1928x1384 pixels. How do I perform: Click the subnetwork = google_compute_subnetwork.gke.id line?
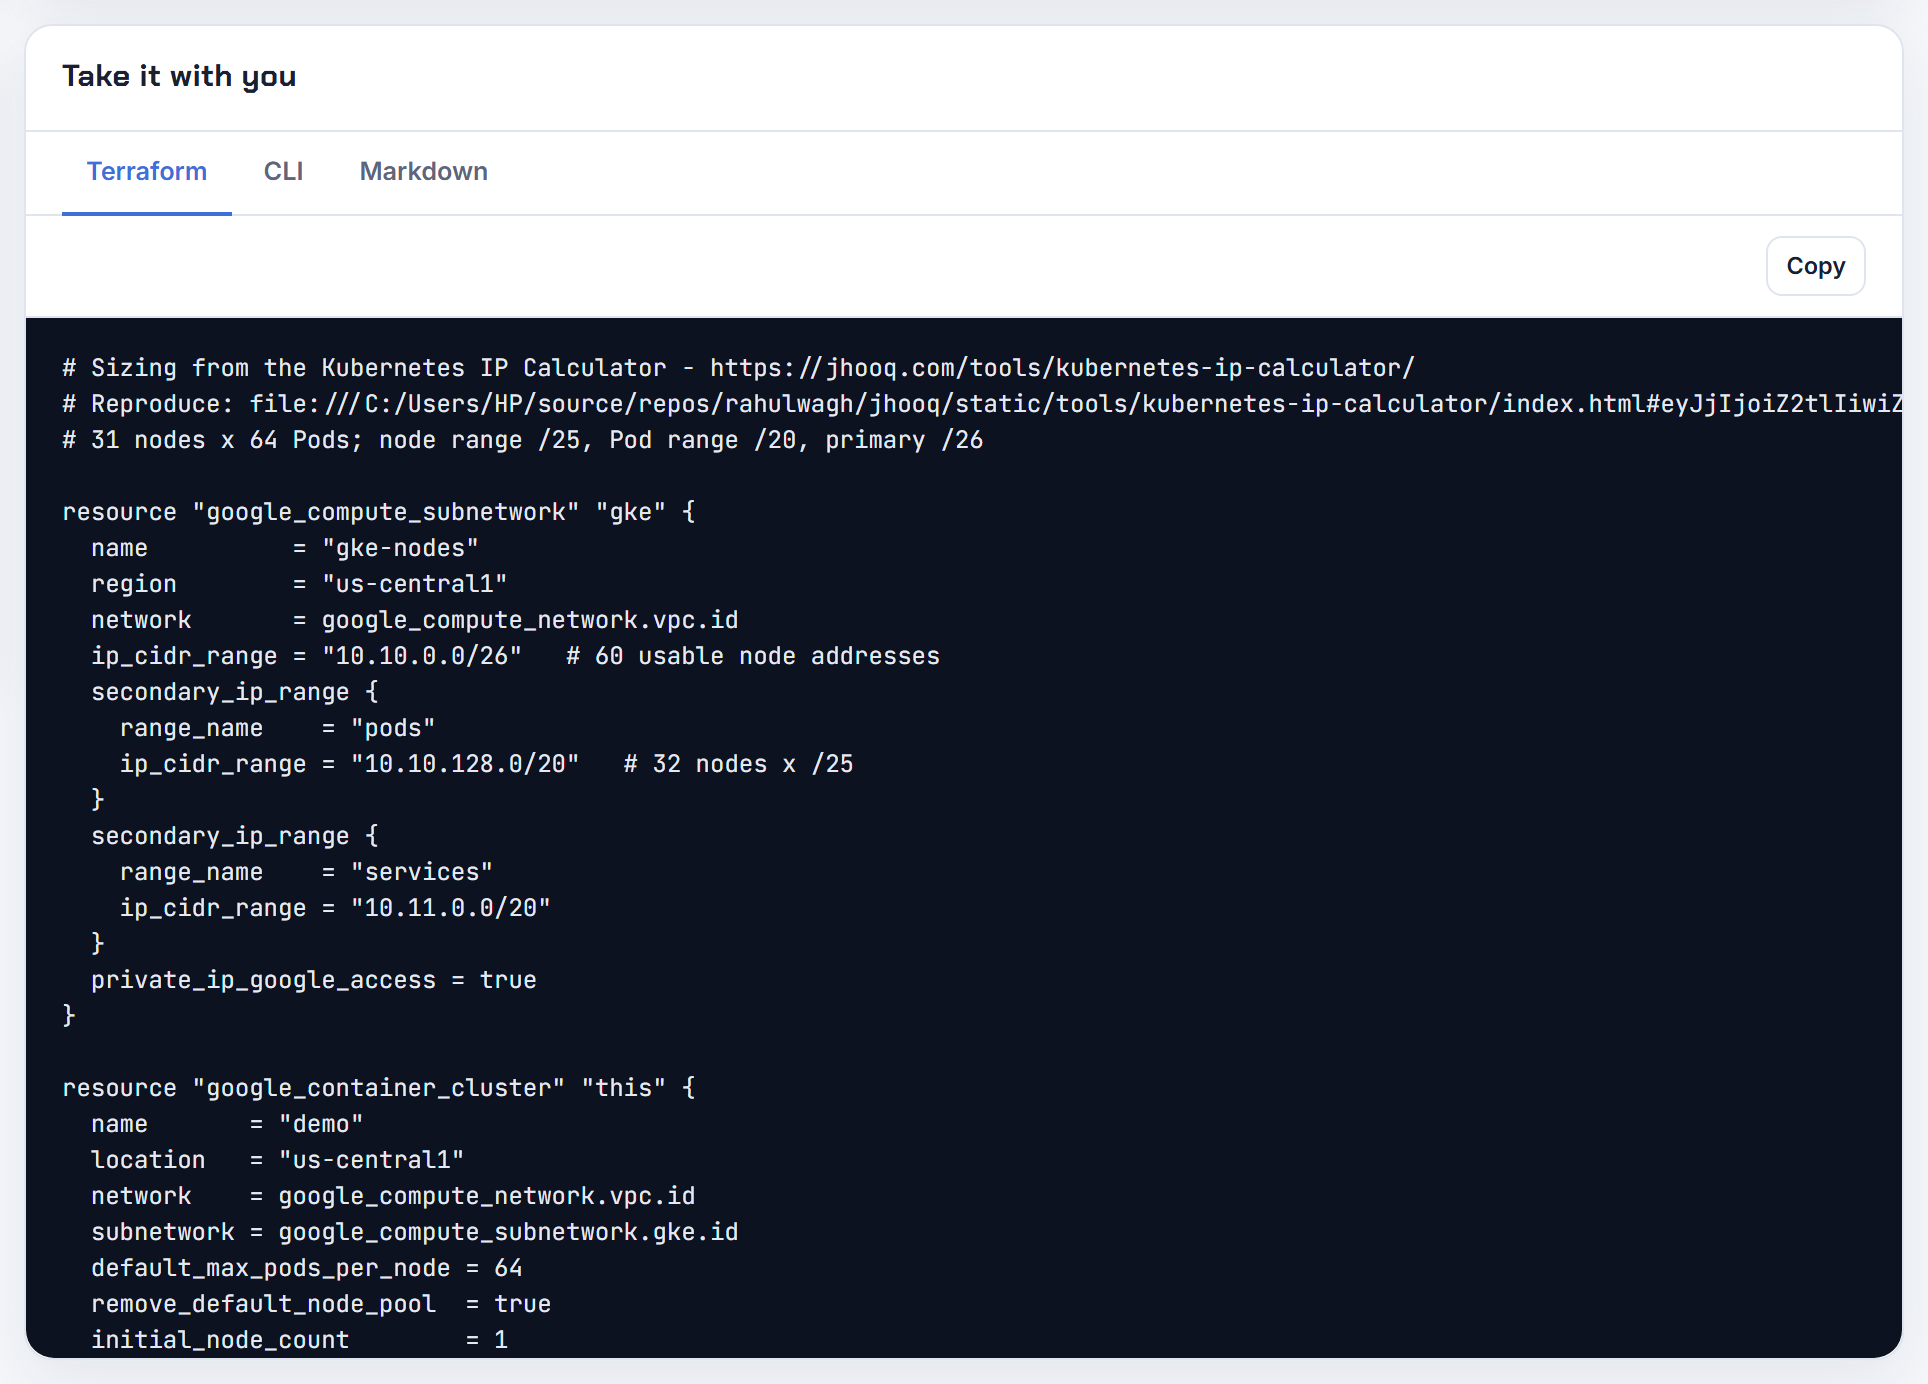point(415,1232)
